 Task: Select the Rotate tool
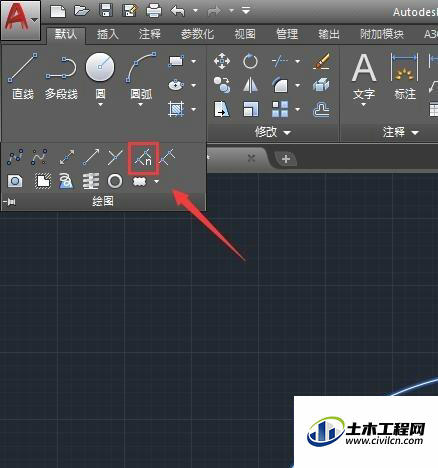250,61
